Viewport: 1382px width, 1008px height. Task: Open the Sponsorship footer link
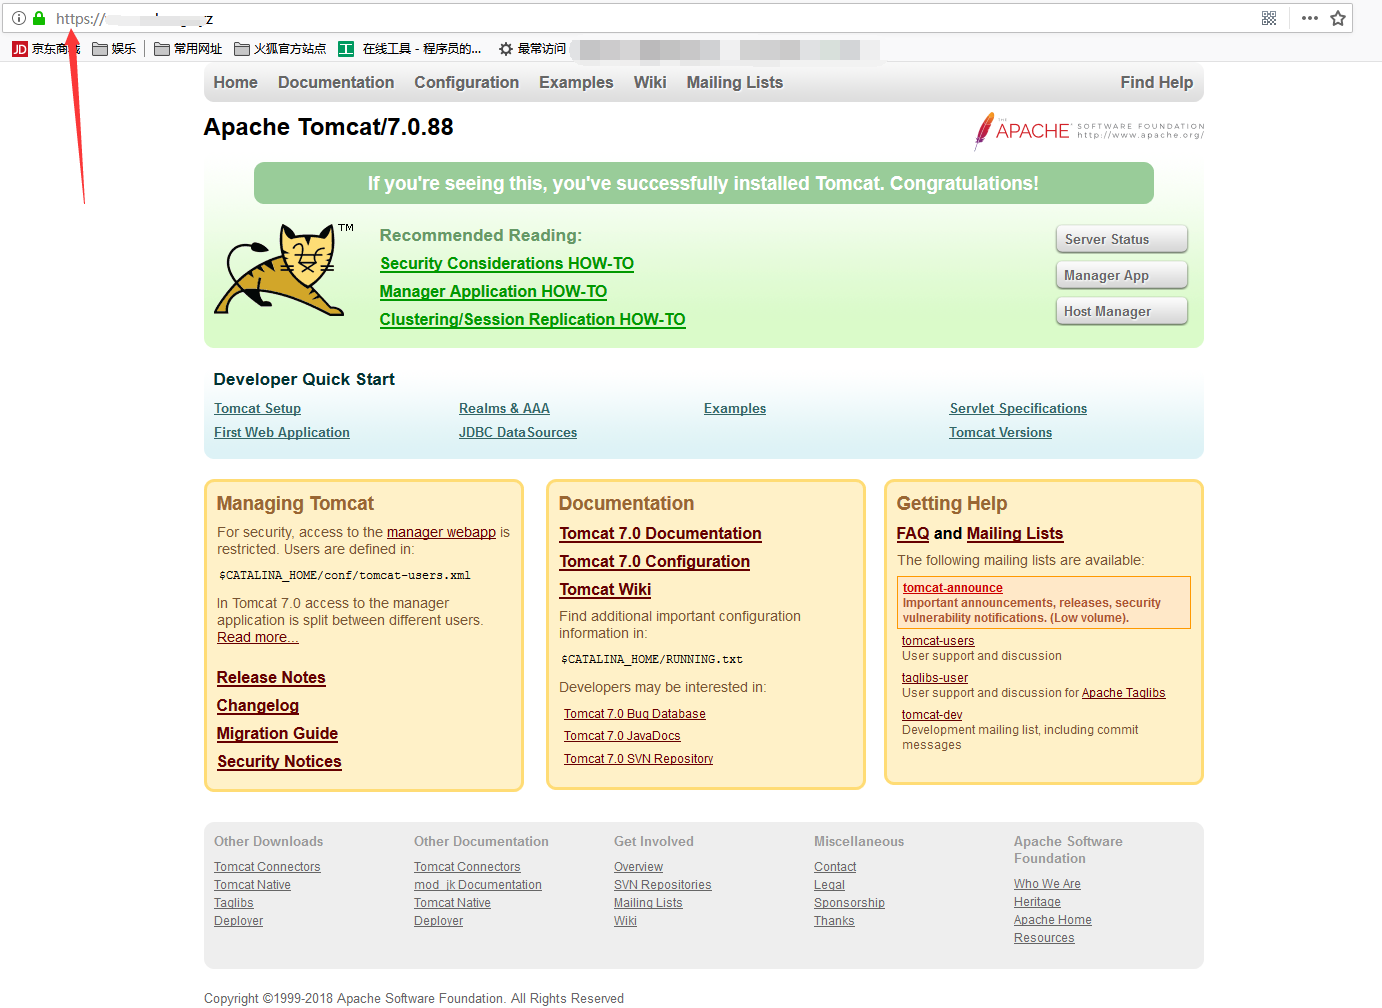[x=849, y=903]
